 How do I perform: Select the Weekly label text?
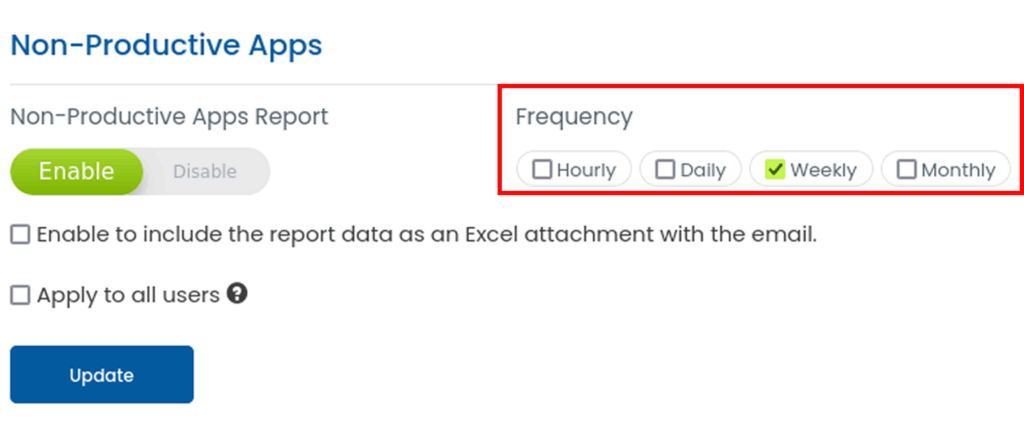(823, 170)
